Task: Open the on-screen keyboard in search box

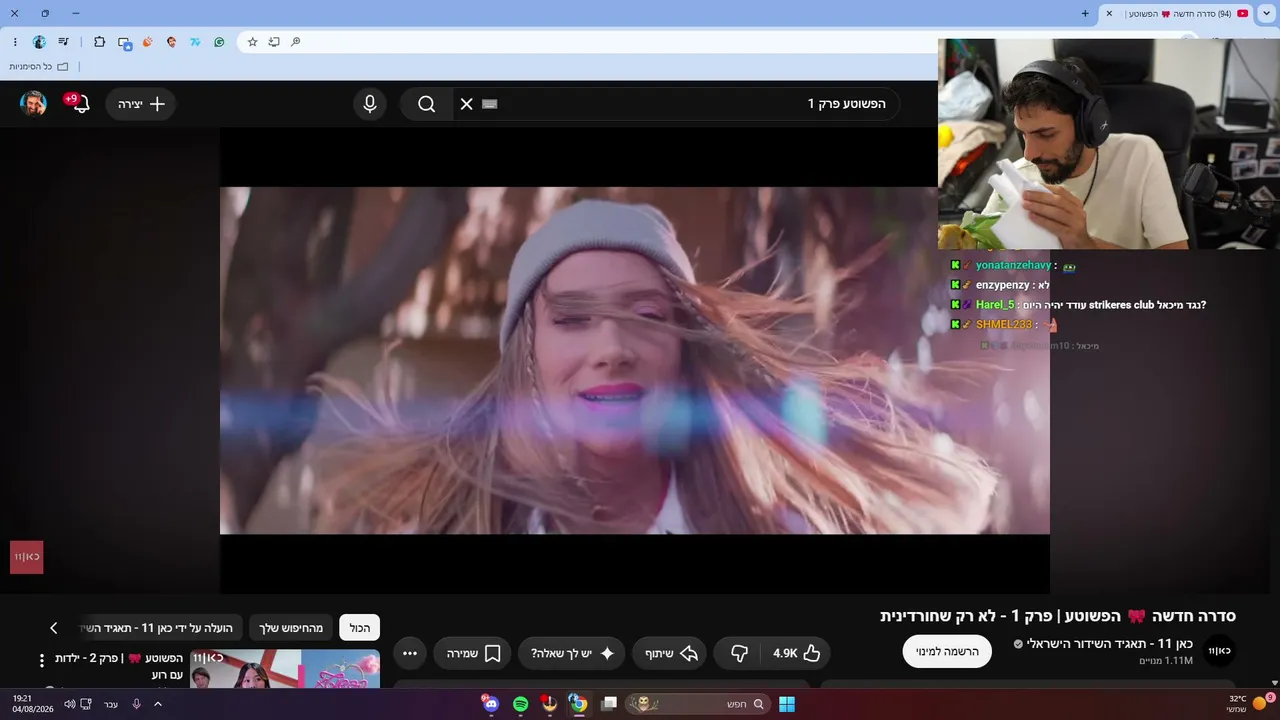Action: click(x=490, y=104)
